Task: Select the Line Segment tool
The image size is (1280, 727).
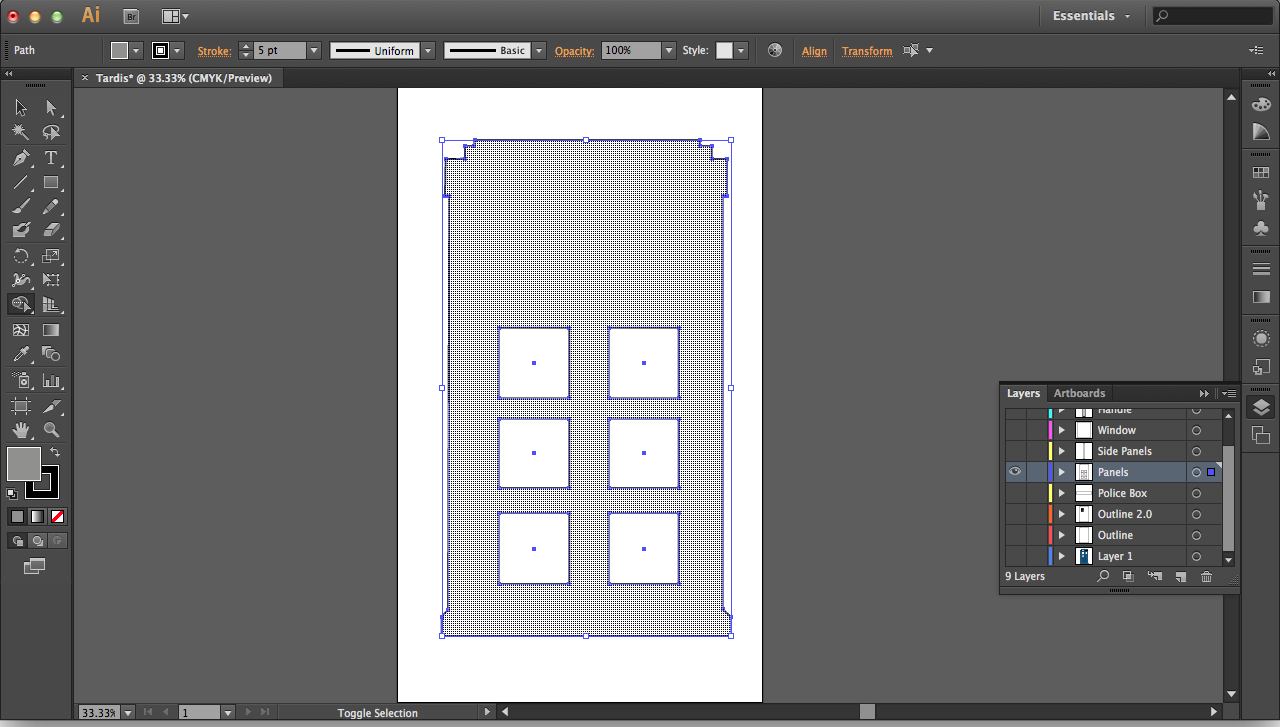Action: [x=21, y=182]
